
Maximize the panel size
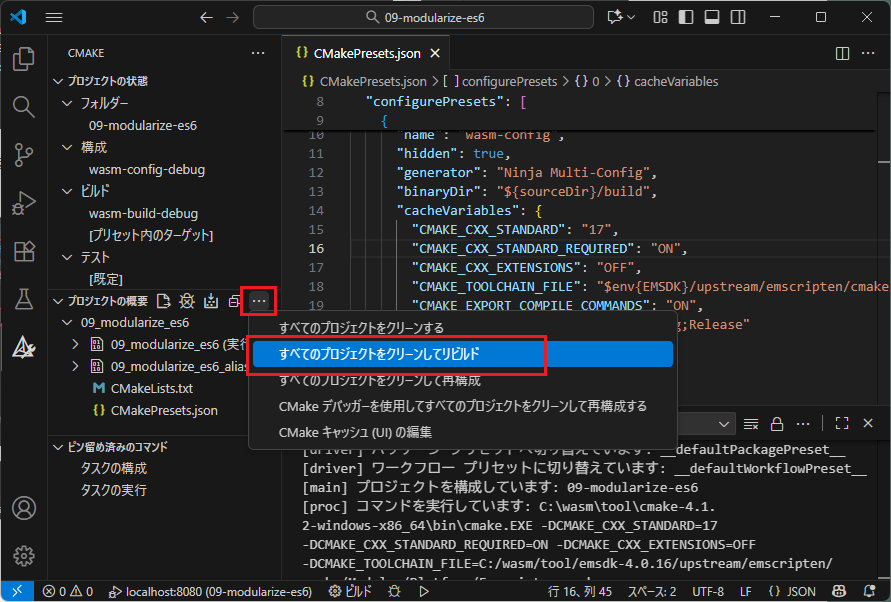tap(842, 424)
